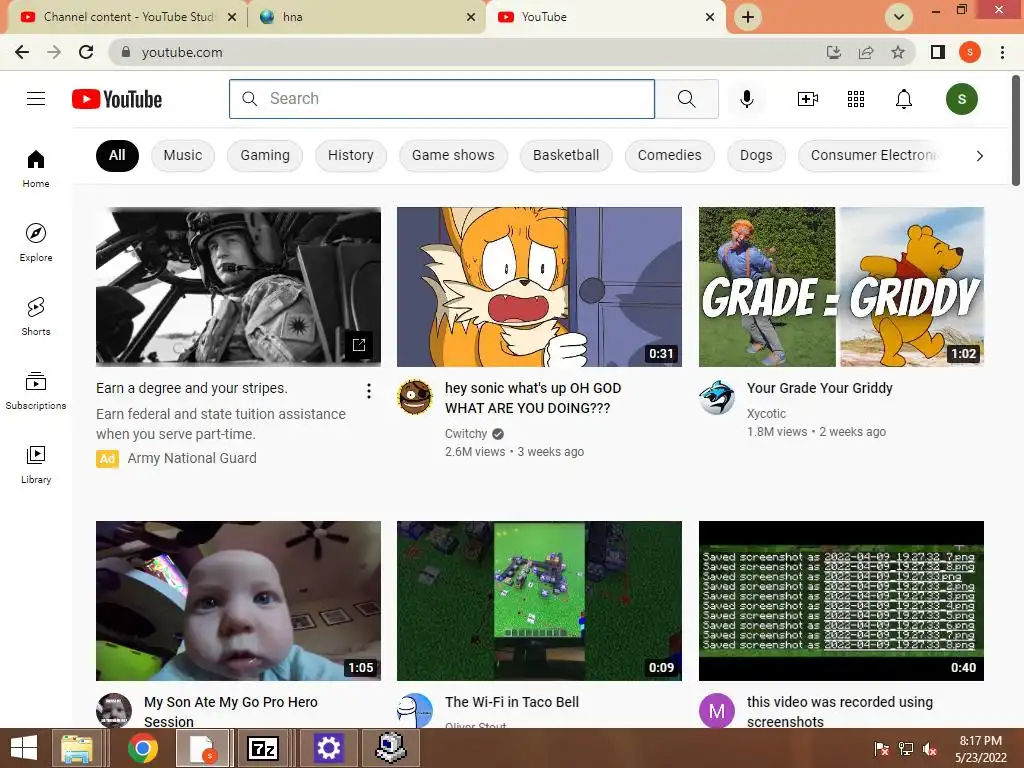Play the screenshots recorded video thumbnail
Screen dimensions: 1024x768
pos(841,601)
